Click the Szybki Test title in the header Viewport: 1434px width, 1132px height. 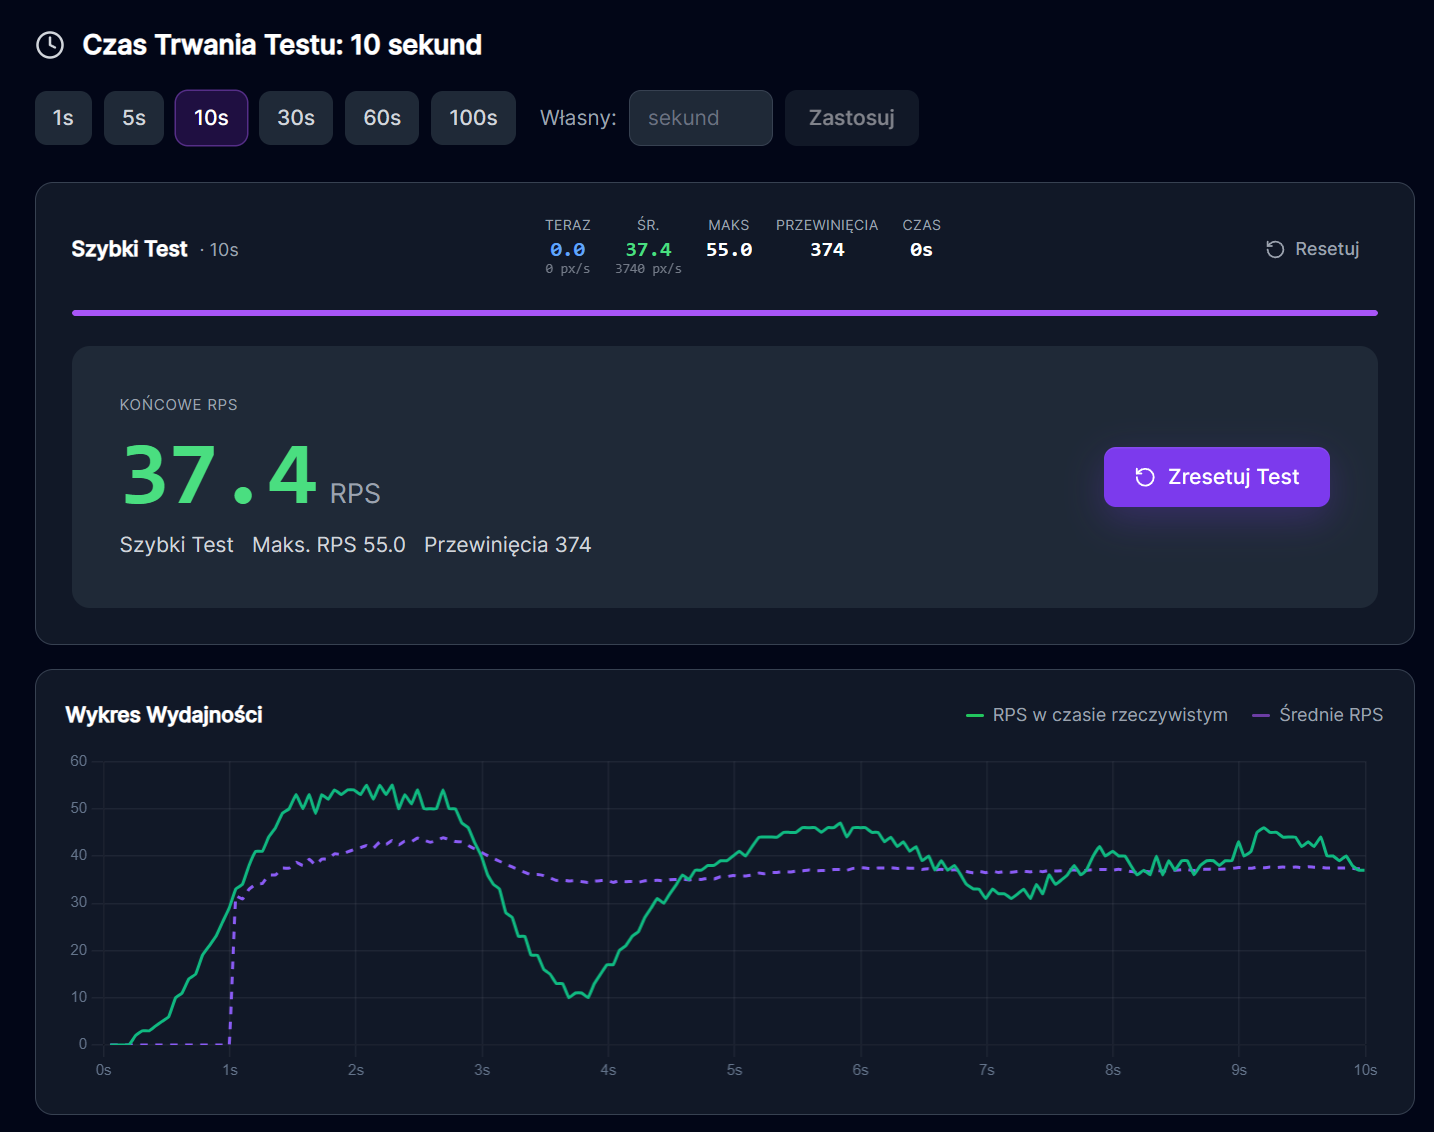[129, 249]
